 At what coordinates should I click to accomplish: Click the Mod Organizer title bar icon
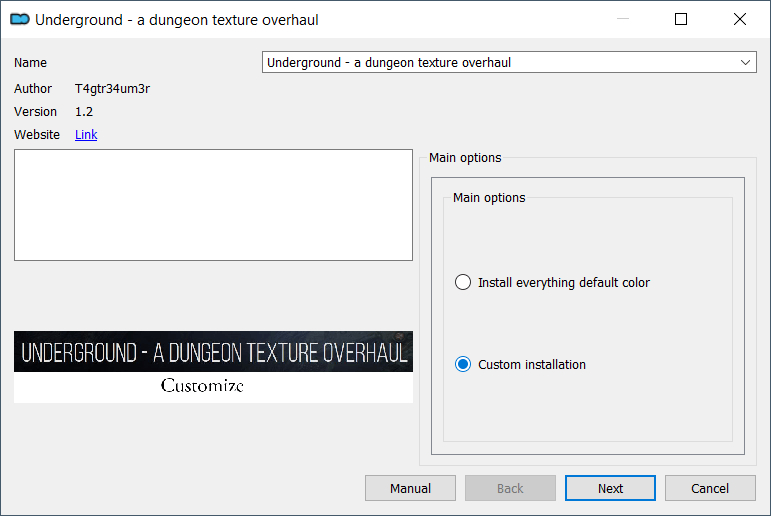[x=20, y=19]
